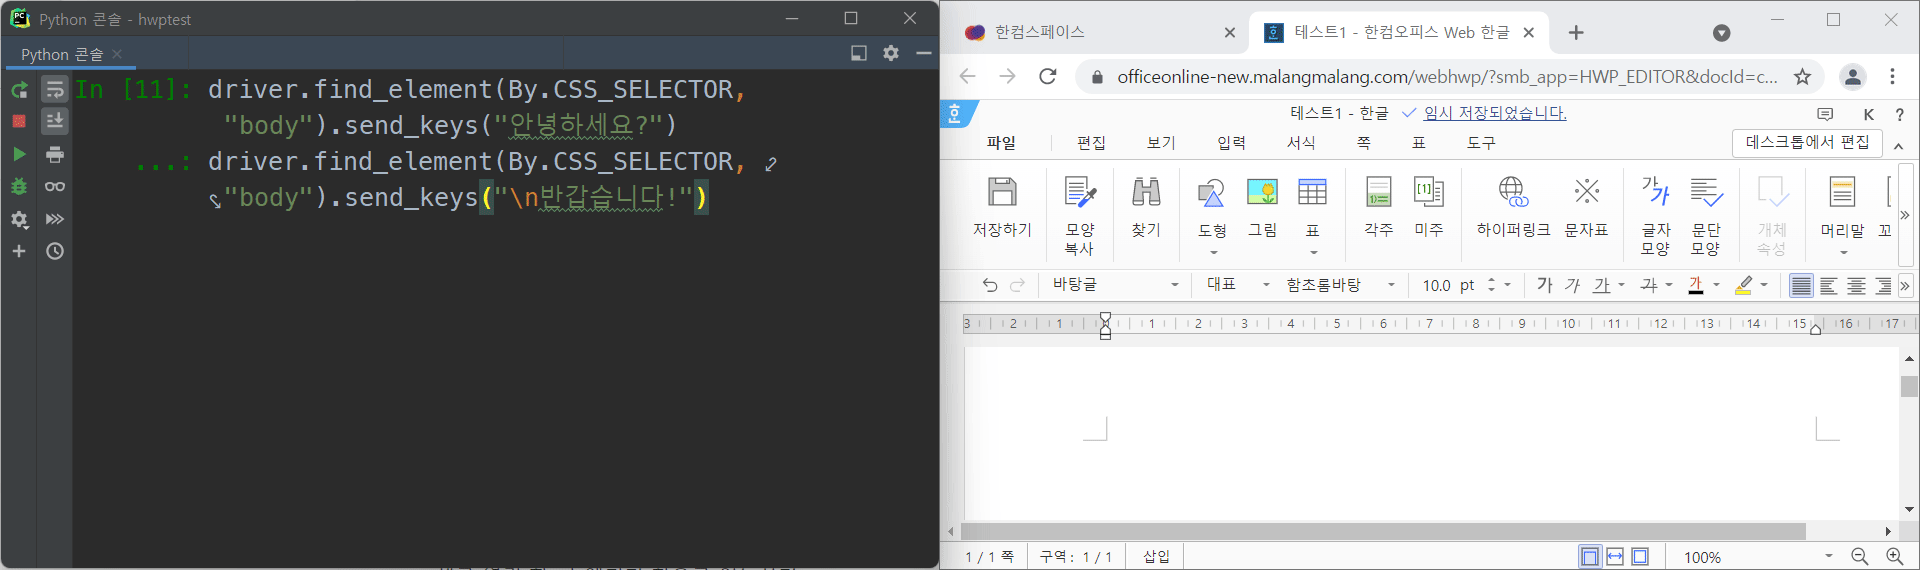Screen dimensions: 1920x570
Task: Open 찾기 find tool
Action: pos(1146,207)
